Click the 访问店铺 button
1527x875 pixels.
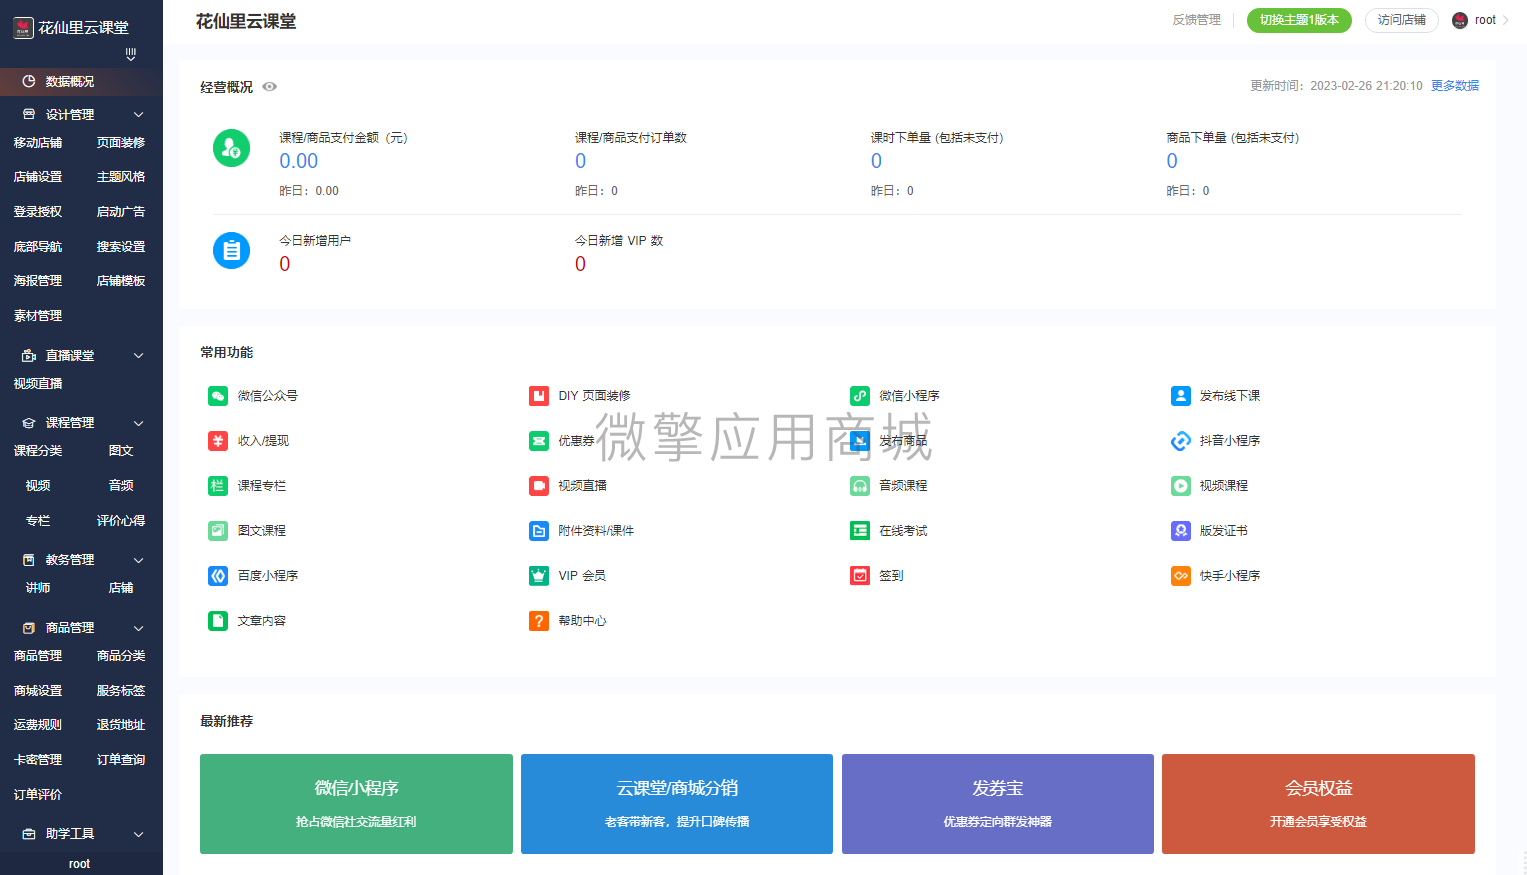click(x=1401, y=20)
